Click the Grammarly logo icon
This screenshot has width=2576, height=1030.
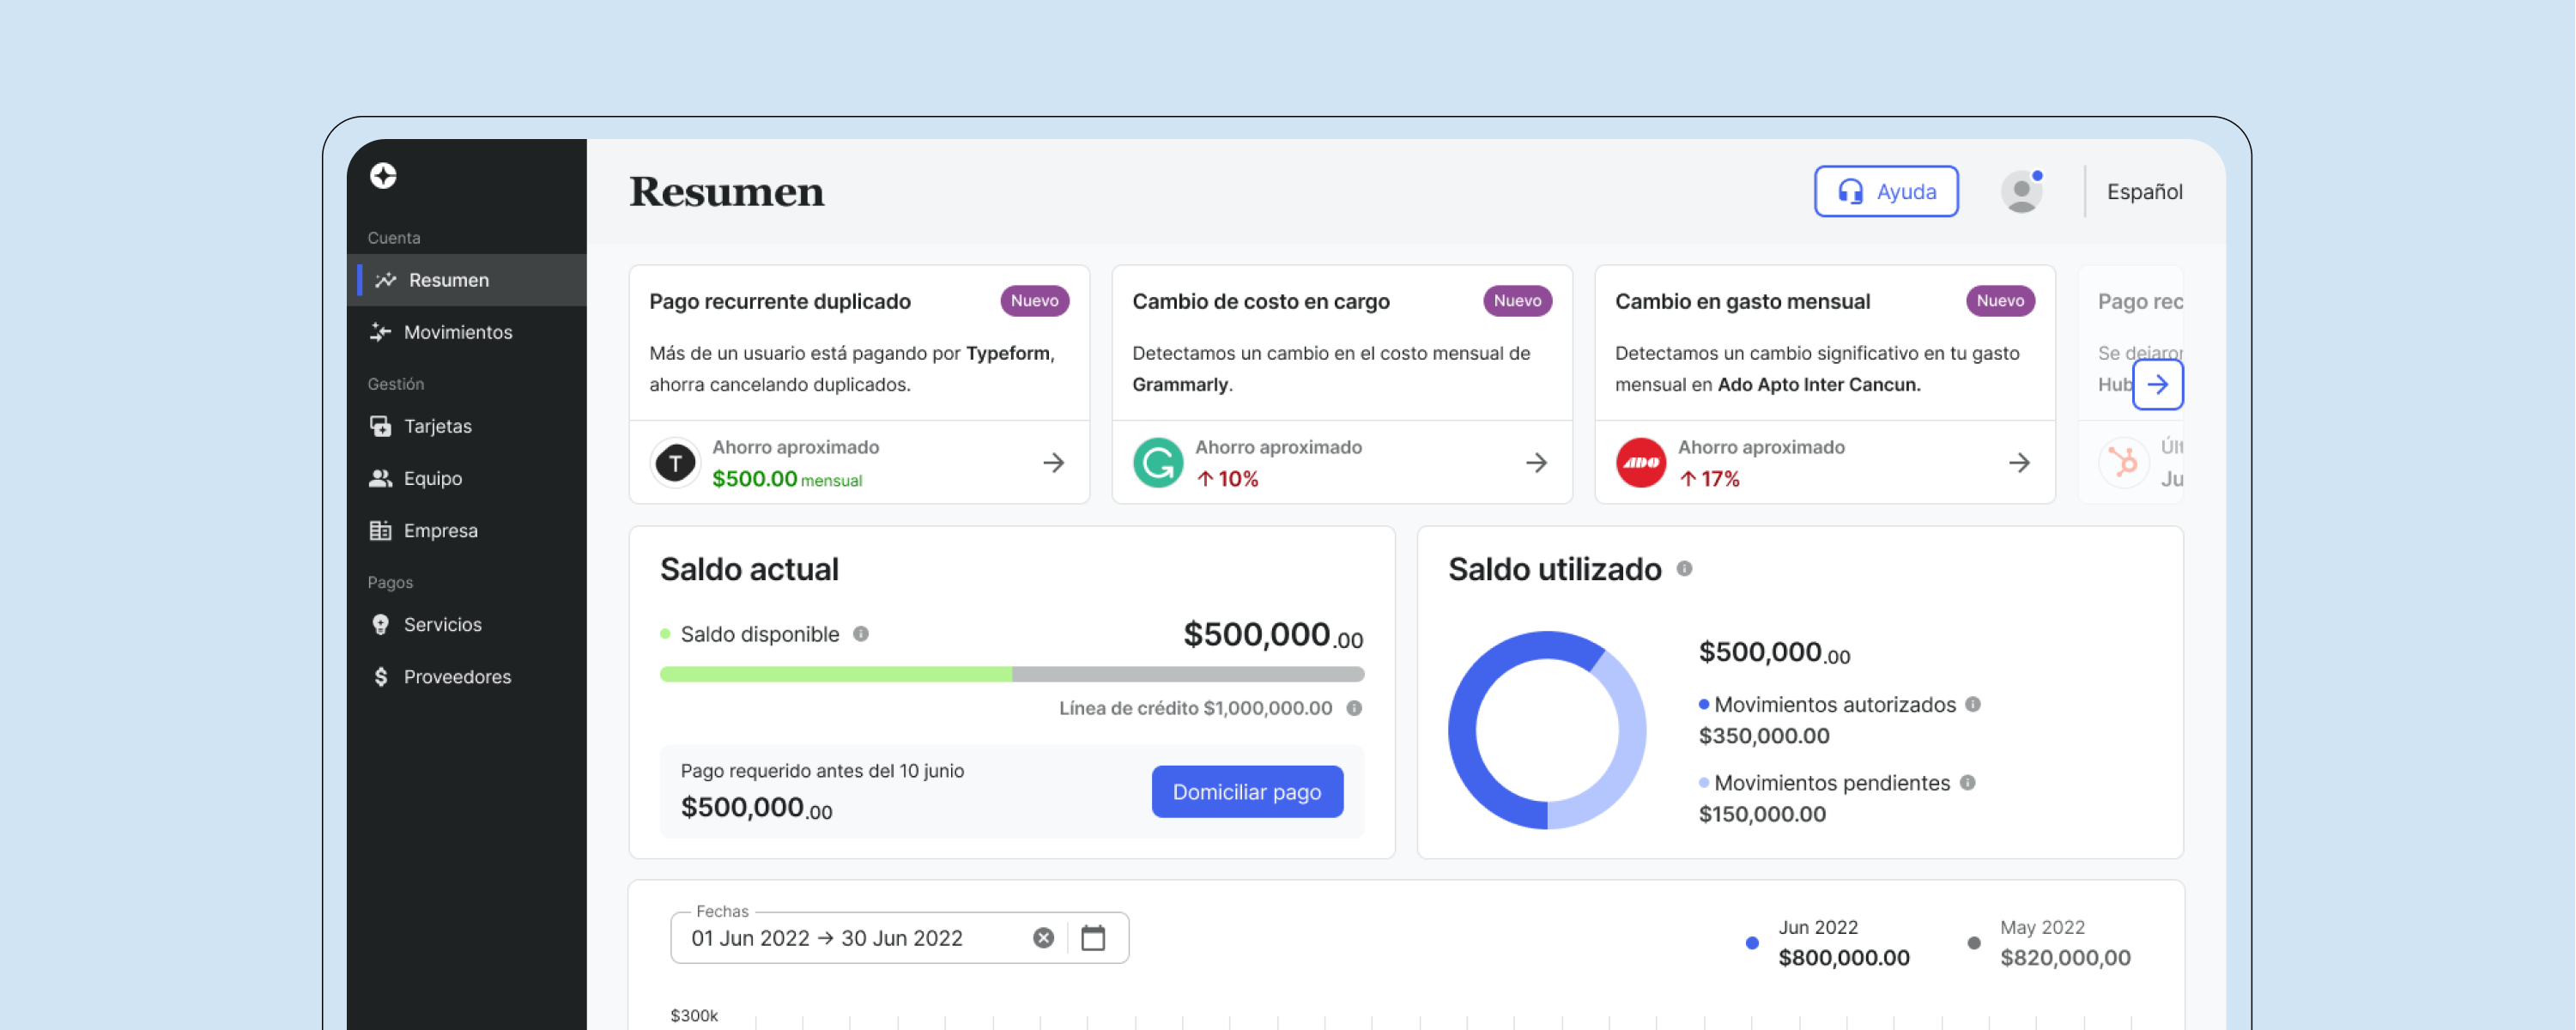tap(1157, 462)
